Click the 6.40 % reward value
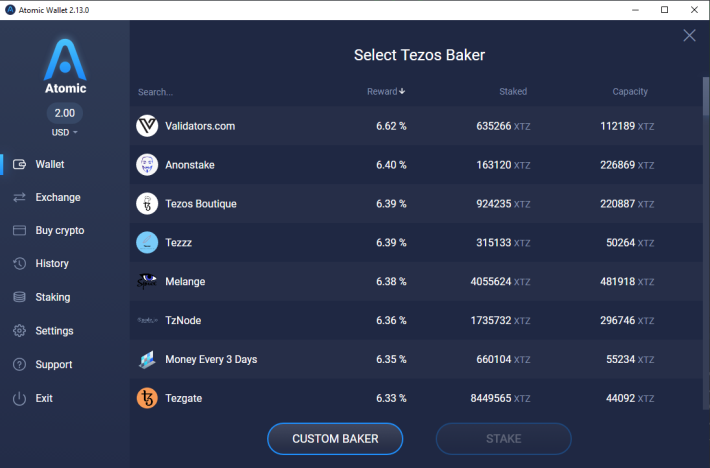The image size is (710, 468). [391, 165]
